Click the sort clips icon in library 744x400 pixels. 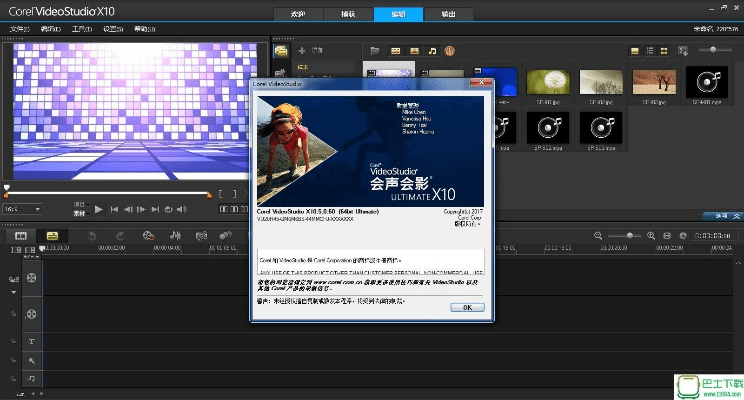coord(681,50)
